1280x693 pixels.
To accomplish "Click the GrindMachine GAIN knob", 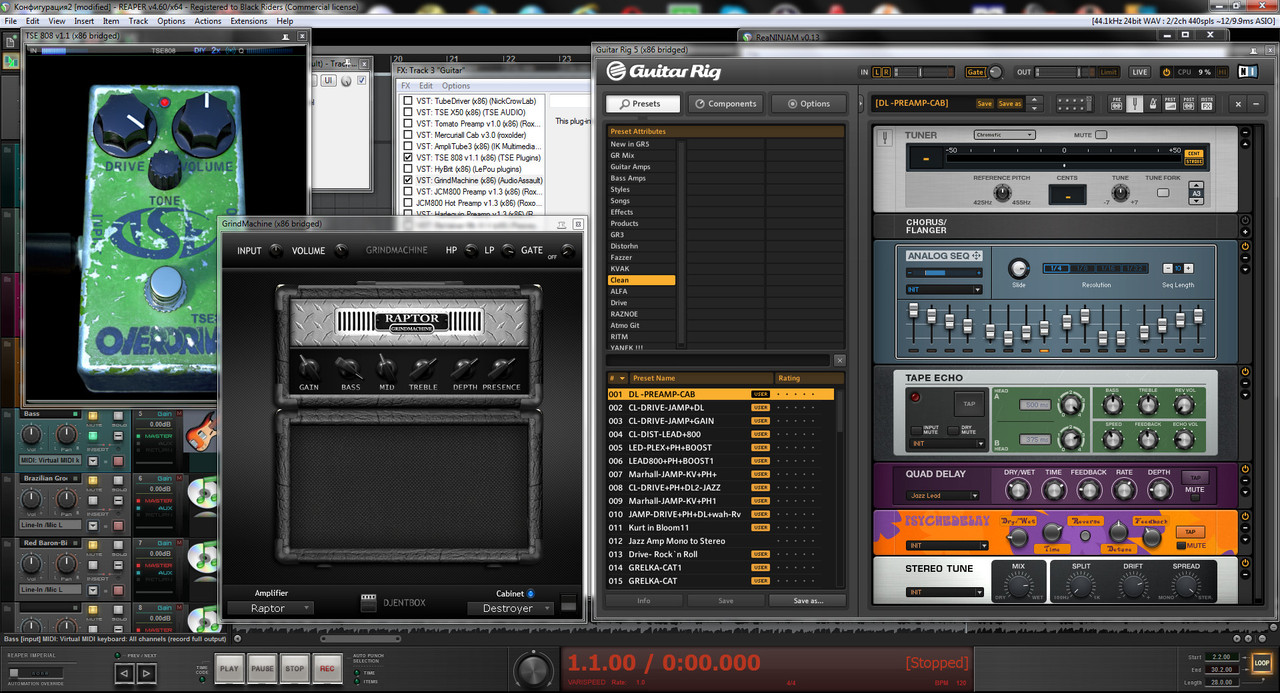I will [309, 367].
